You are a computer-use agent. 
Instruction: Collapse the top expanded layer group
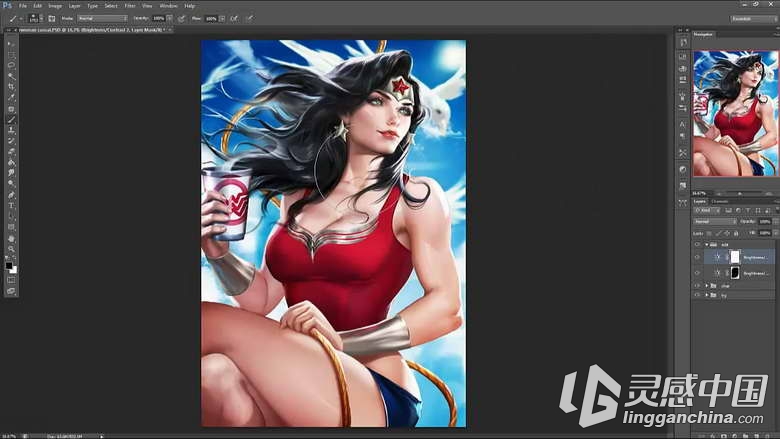pos(706,245)
